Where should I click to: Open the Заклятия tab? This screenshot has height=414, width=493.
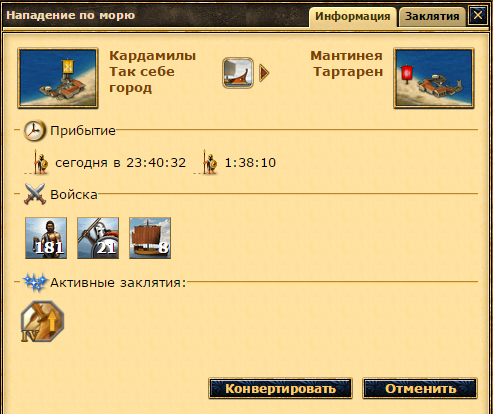click(432, 17)
